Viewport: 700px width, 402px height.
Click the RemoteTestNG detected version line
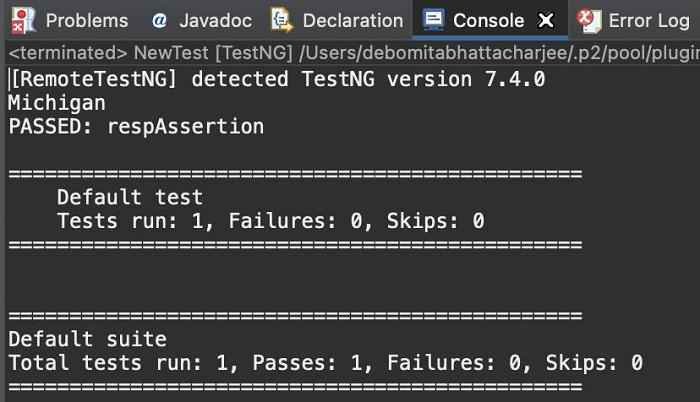[x=277, y=79]
